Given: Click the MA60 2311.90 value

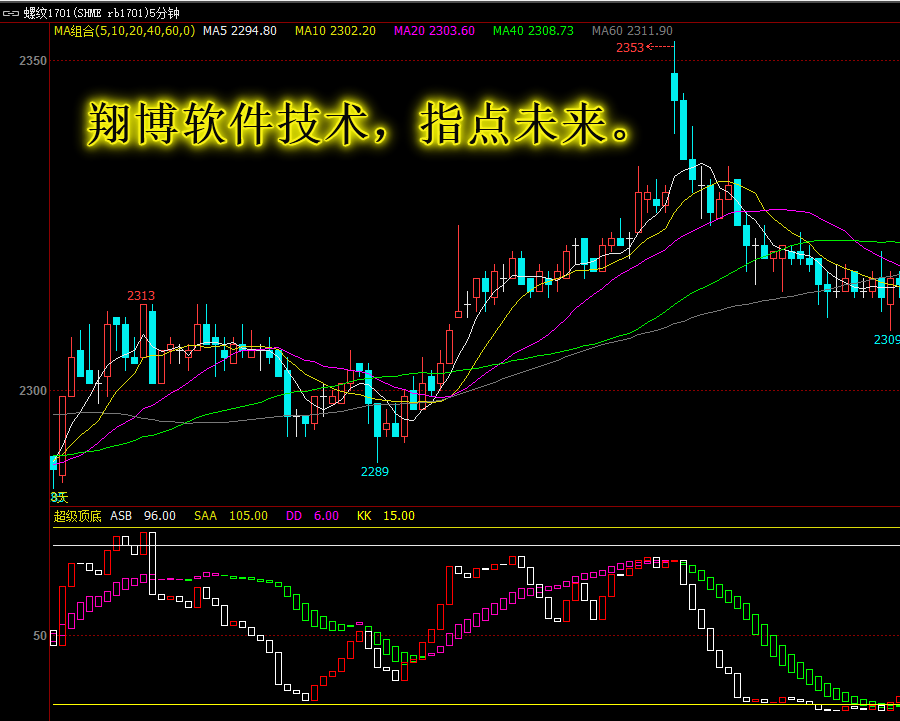Looking at the screenshot, I should [x=632, y=31].
